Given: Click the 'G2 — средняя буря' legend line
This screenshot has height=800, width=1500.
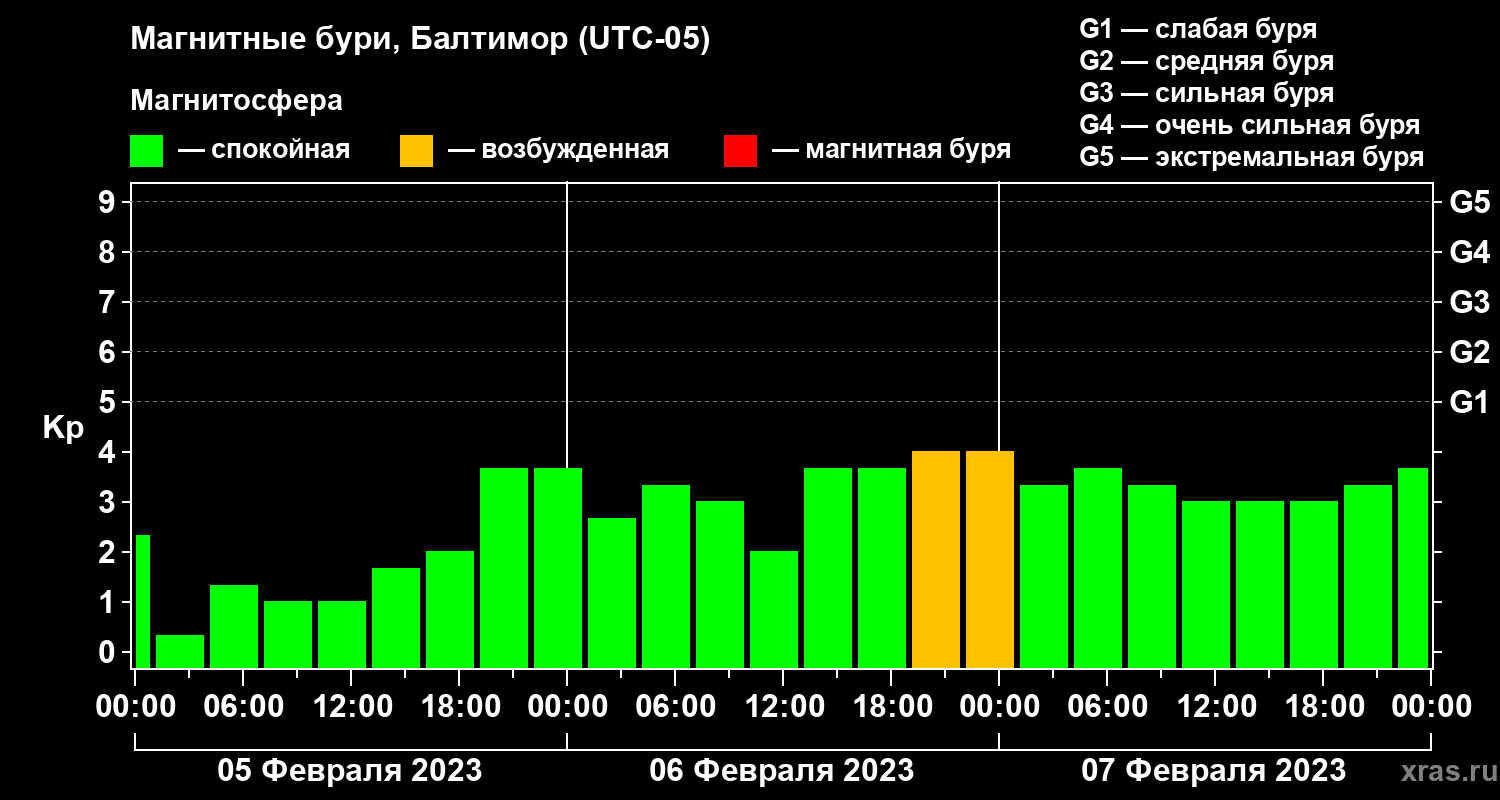Looking at the screenshot, I should 1207,61.
